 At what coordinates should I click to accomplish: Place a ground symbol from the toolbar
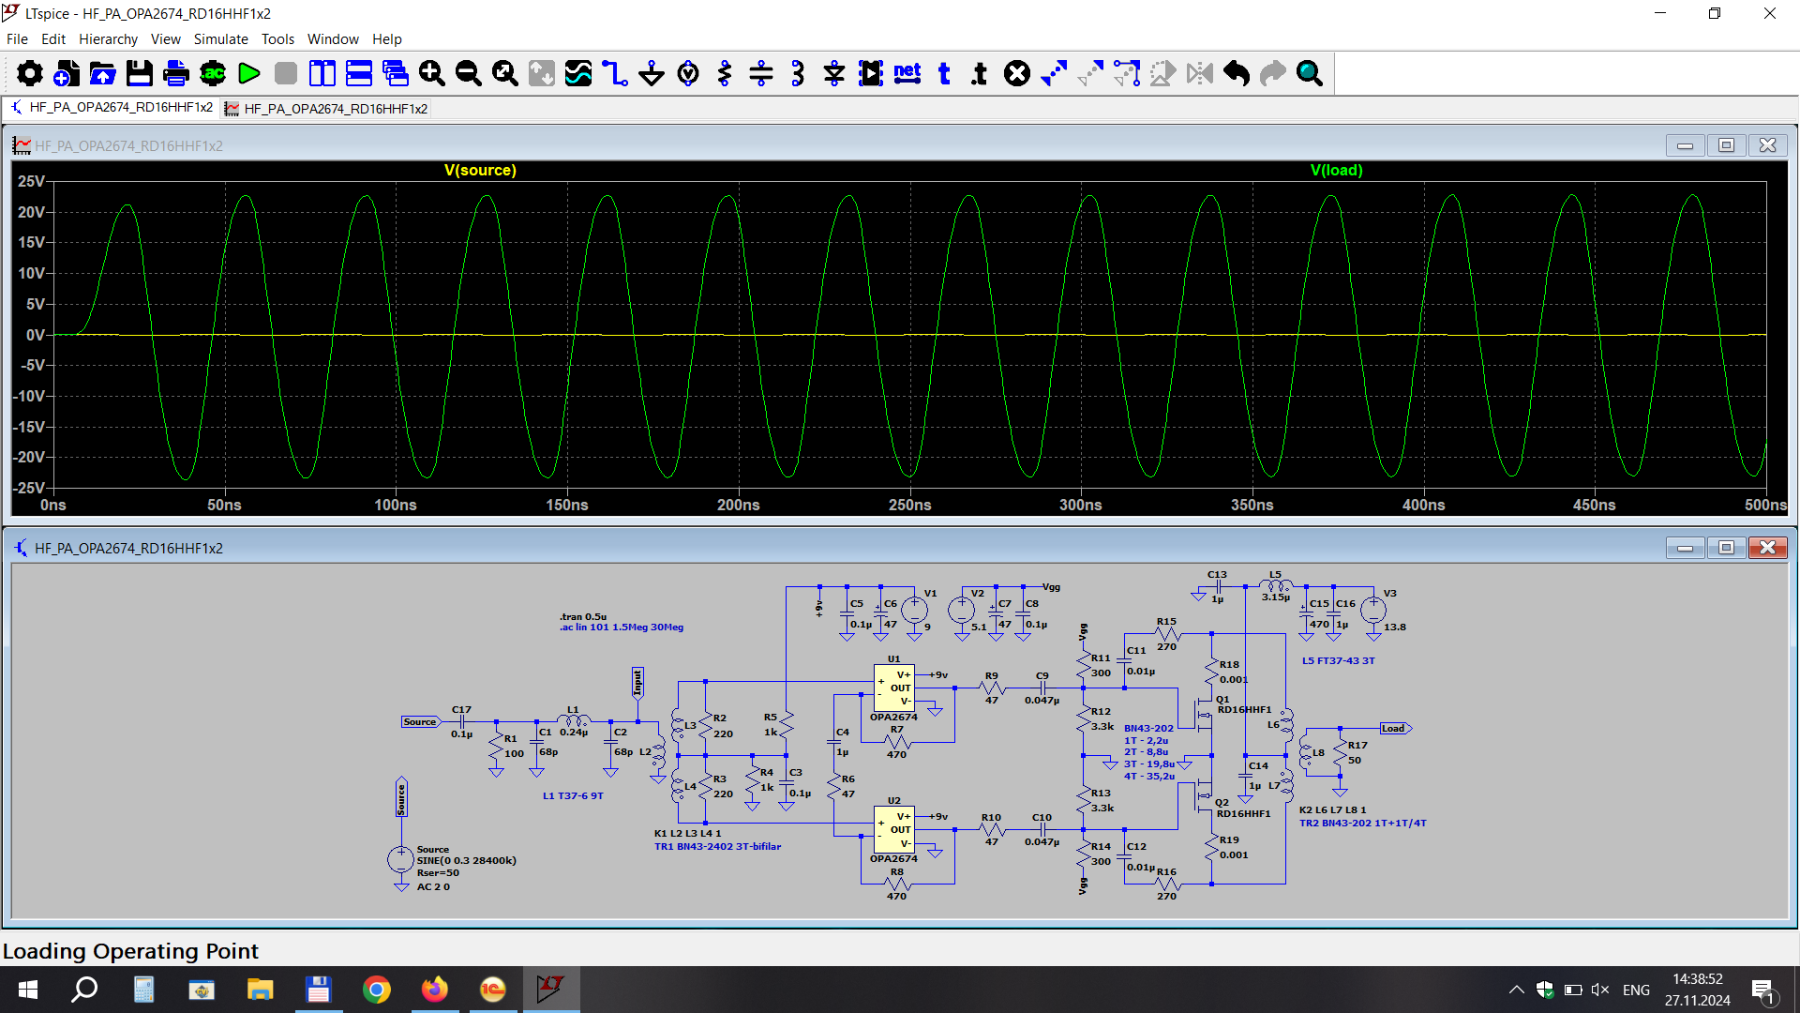click(651, 73)
